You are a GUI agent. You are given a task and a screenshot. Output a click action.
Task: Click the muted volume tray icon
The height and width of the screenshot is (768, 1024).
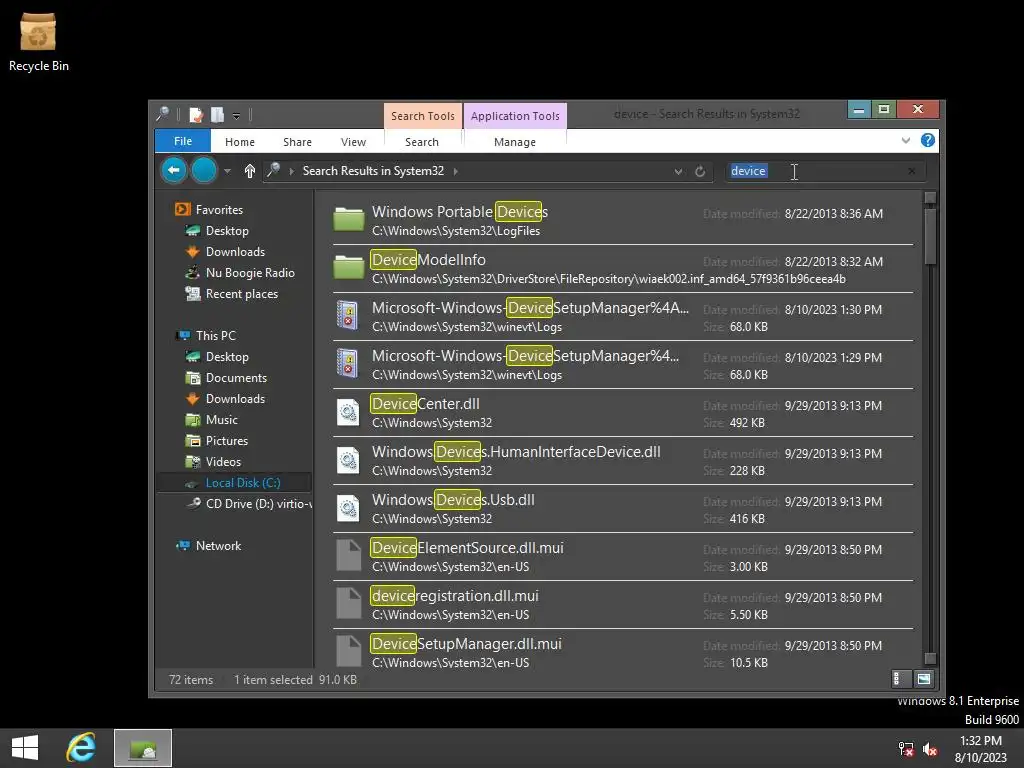point(930,749)
